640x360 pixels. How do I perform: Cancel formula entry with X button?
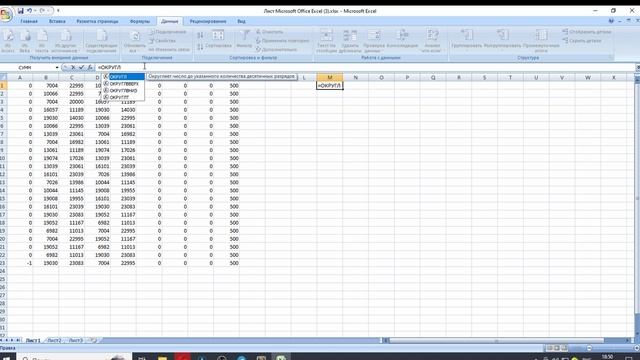[73, 67]
